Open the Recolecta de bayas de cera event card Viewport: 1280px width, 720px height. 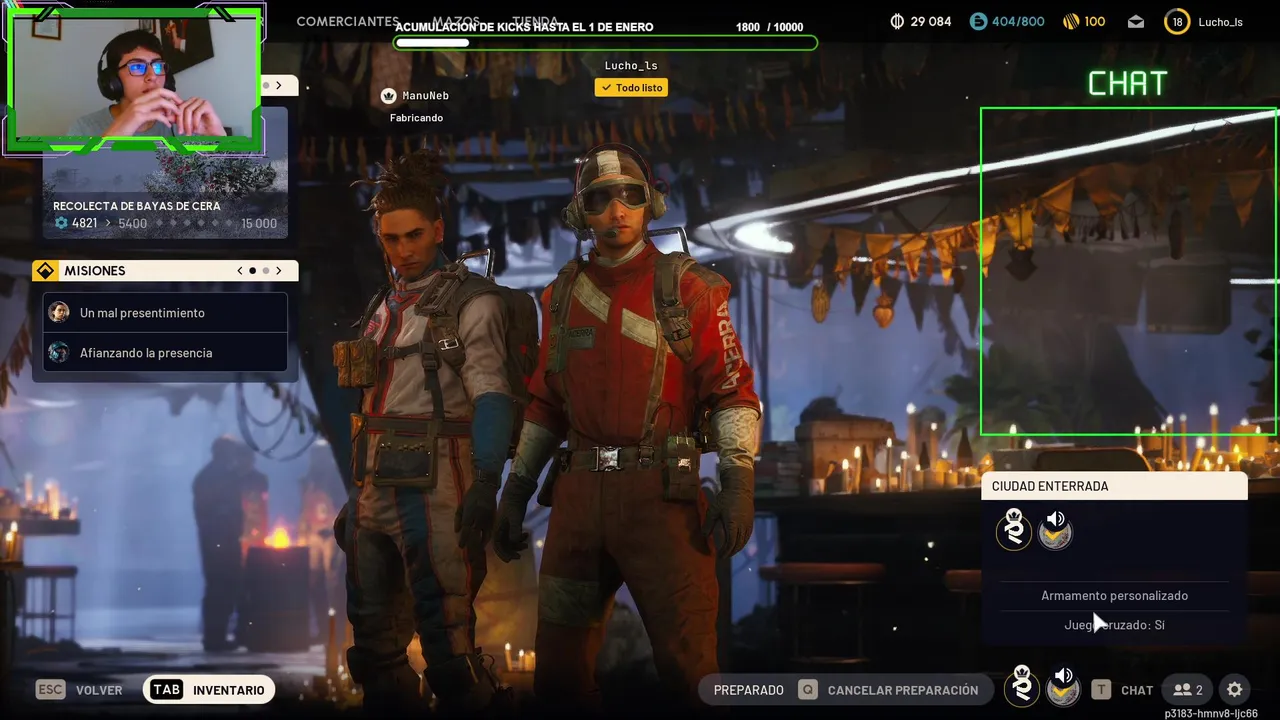[x=165, y=172]
